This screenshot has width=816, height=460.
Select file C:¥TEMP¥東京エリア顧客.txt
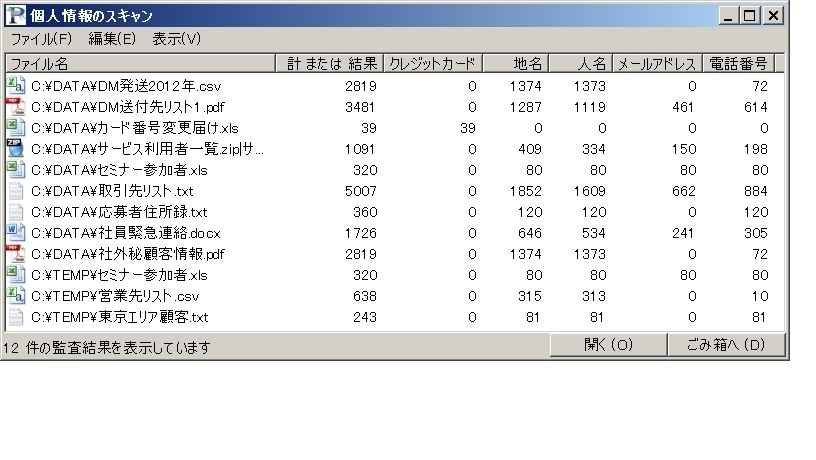pos(120,317)
